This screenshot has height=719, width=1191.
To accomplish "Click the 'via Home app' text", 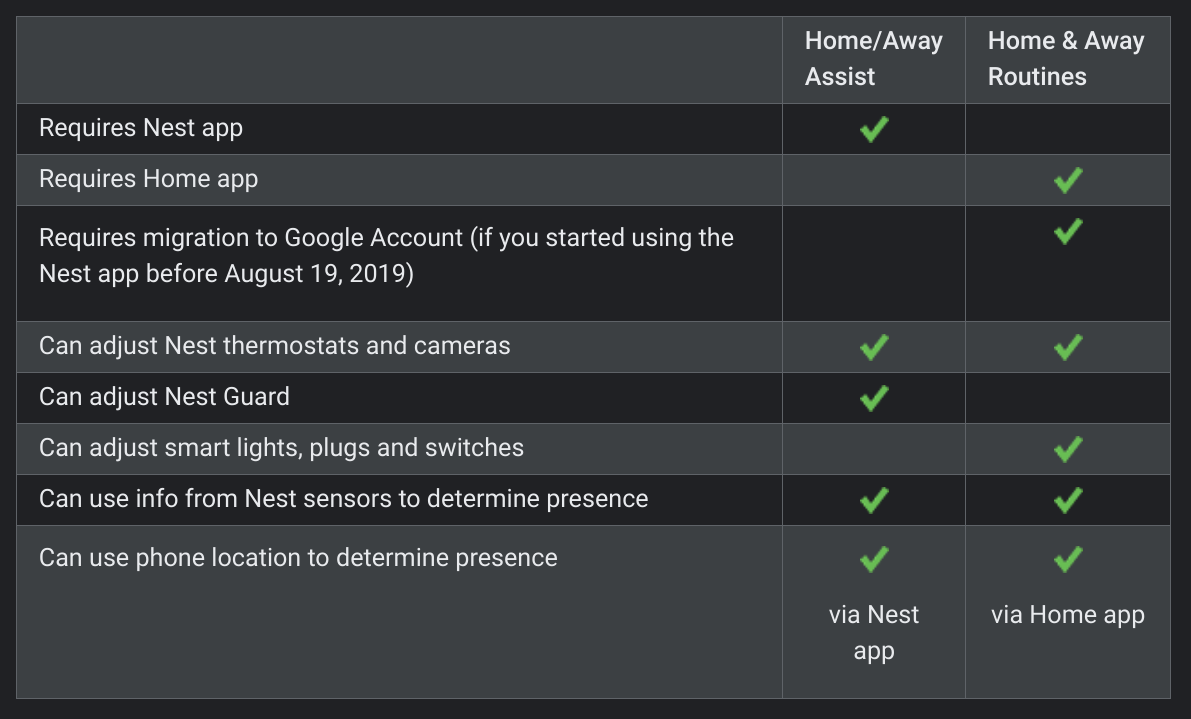I will pyautogui.click(x=1067, y=615).
